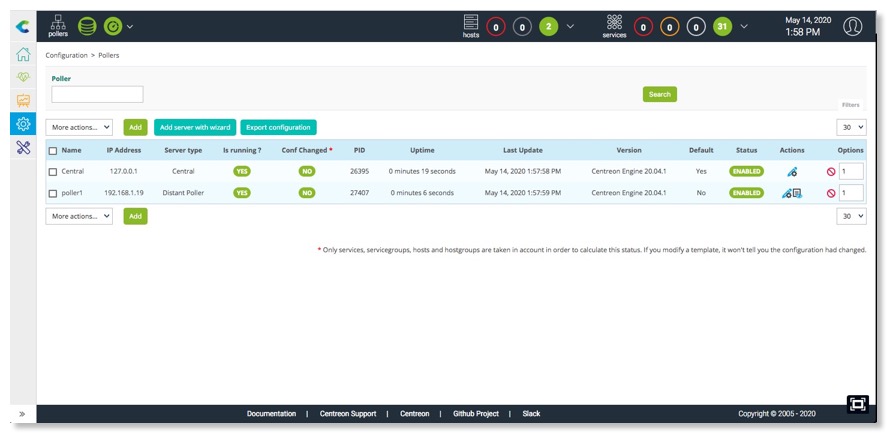This screenshot has height=433, width=887.
Task: Open the top More actions dropdown
Action: (x=79, y=127)
